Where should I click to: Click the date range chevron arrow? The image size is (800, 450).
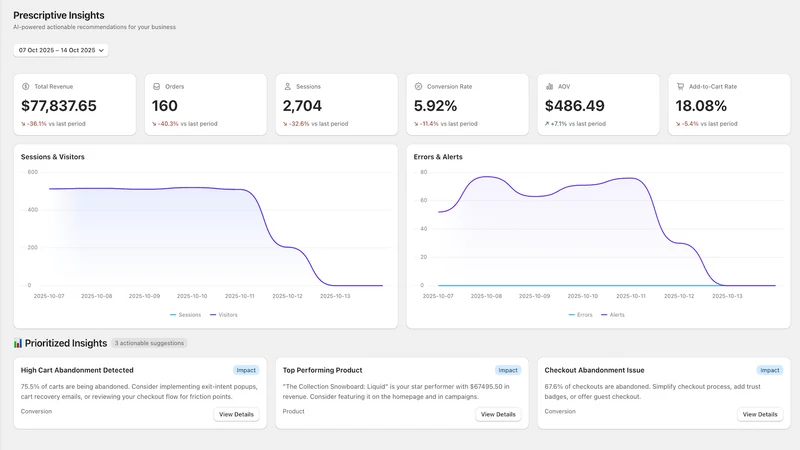[101, 51]
